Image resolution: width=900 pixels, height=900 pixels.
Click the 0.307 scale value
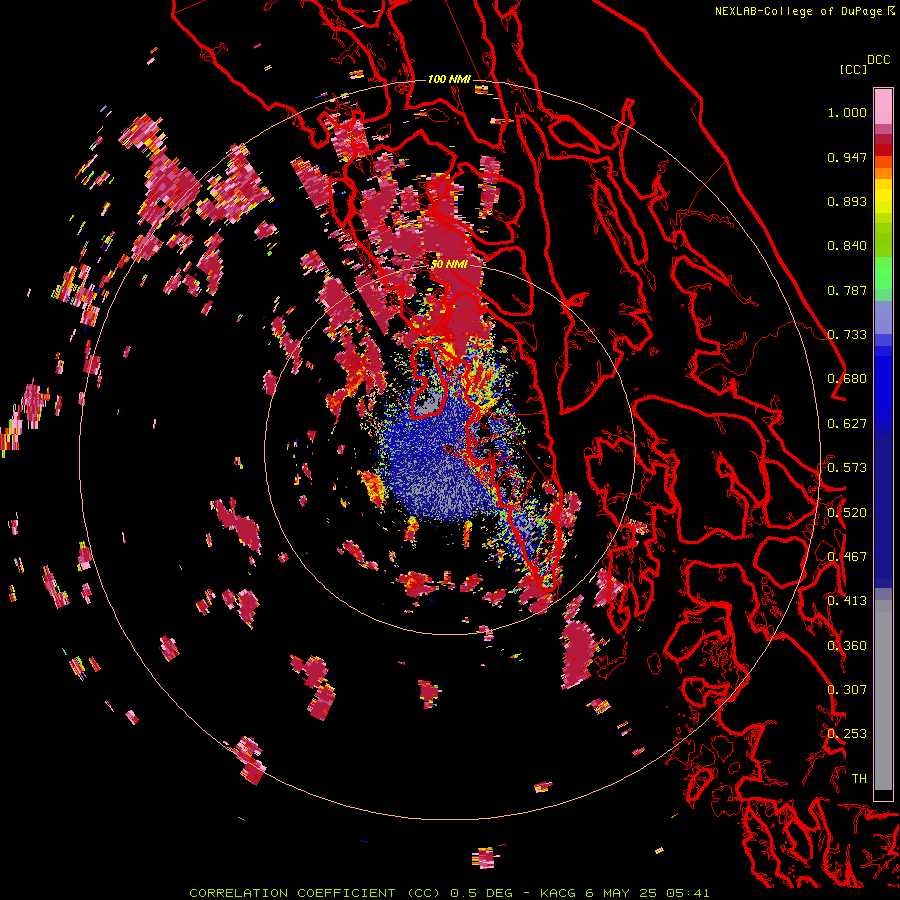847,690
